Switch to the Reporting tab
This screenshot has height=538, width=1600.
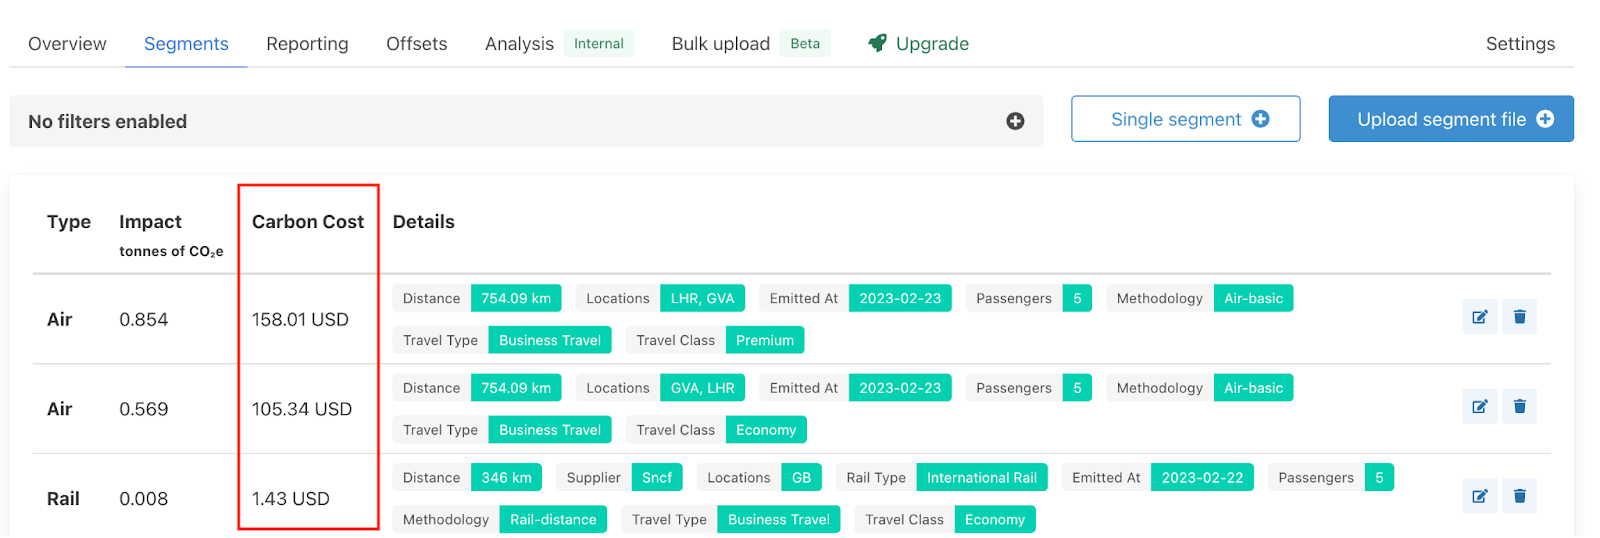tap(307, 44)
